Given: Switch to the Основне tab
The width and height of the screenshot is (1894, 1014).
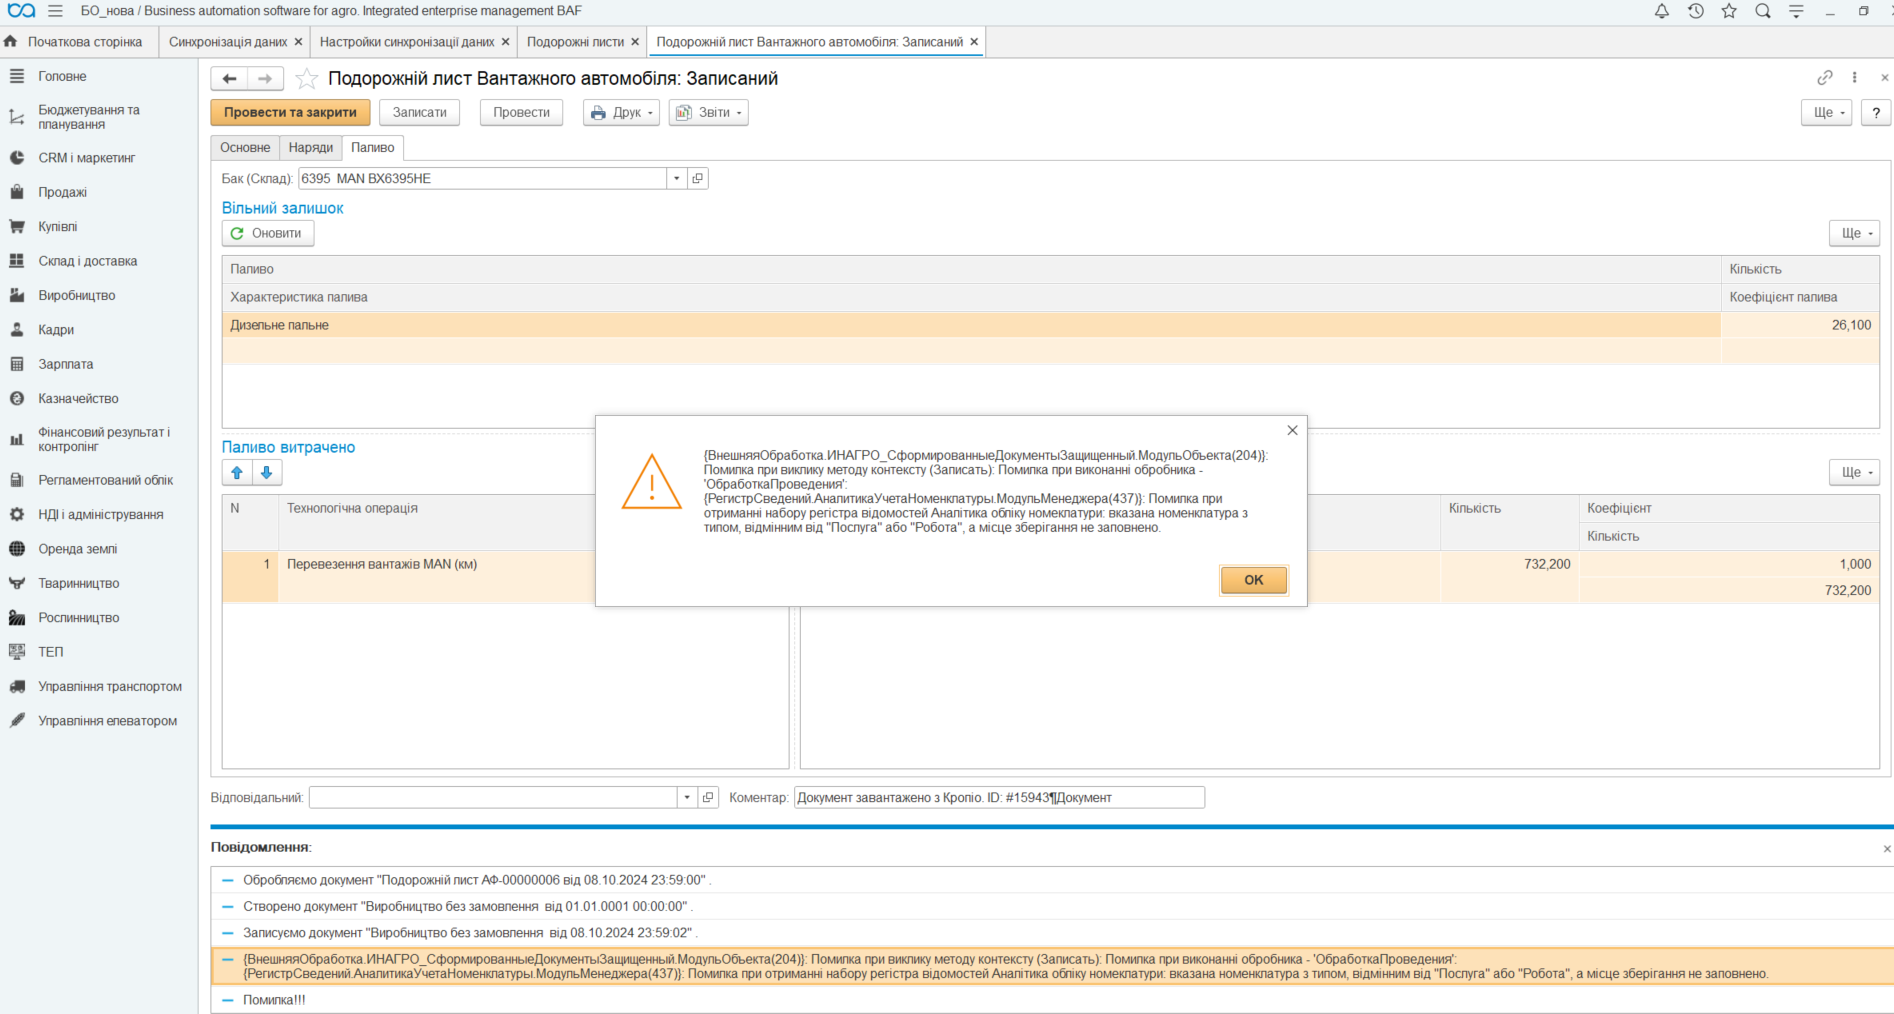Looking at the screenshot, I should pos(245,147).
